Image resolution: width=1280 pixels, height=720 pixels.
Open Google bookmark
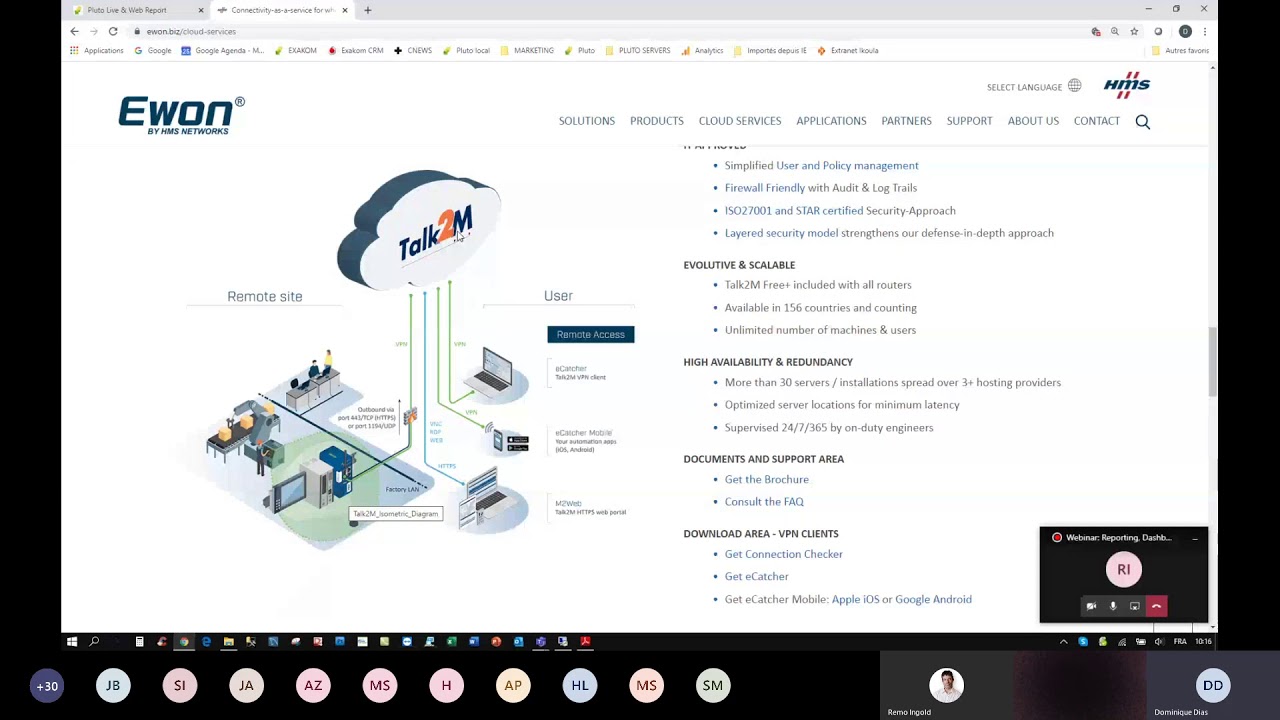(153, 50)
